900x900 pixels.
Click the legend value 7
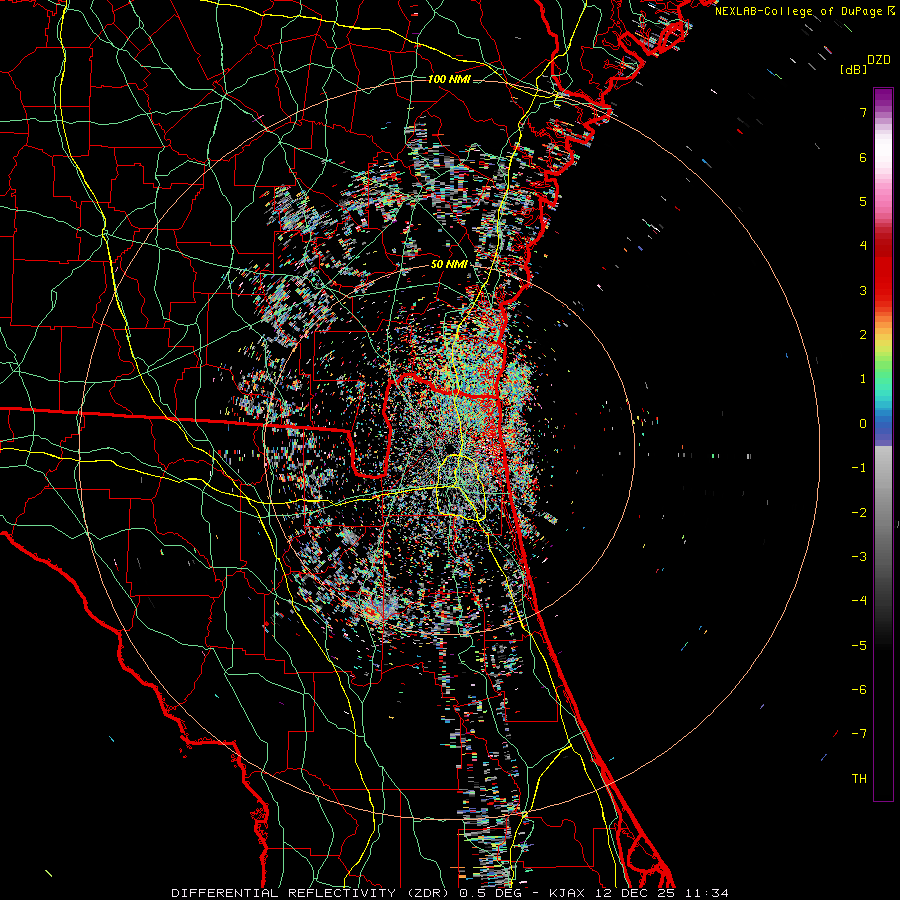(x=863, y=112)
